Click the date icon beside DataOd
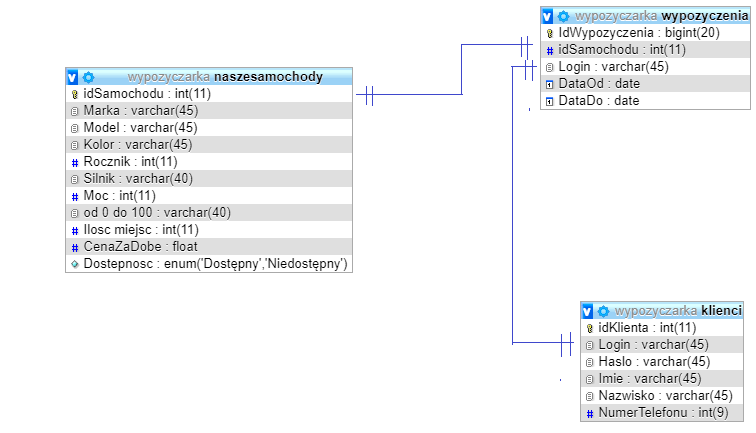 point(549,84)
